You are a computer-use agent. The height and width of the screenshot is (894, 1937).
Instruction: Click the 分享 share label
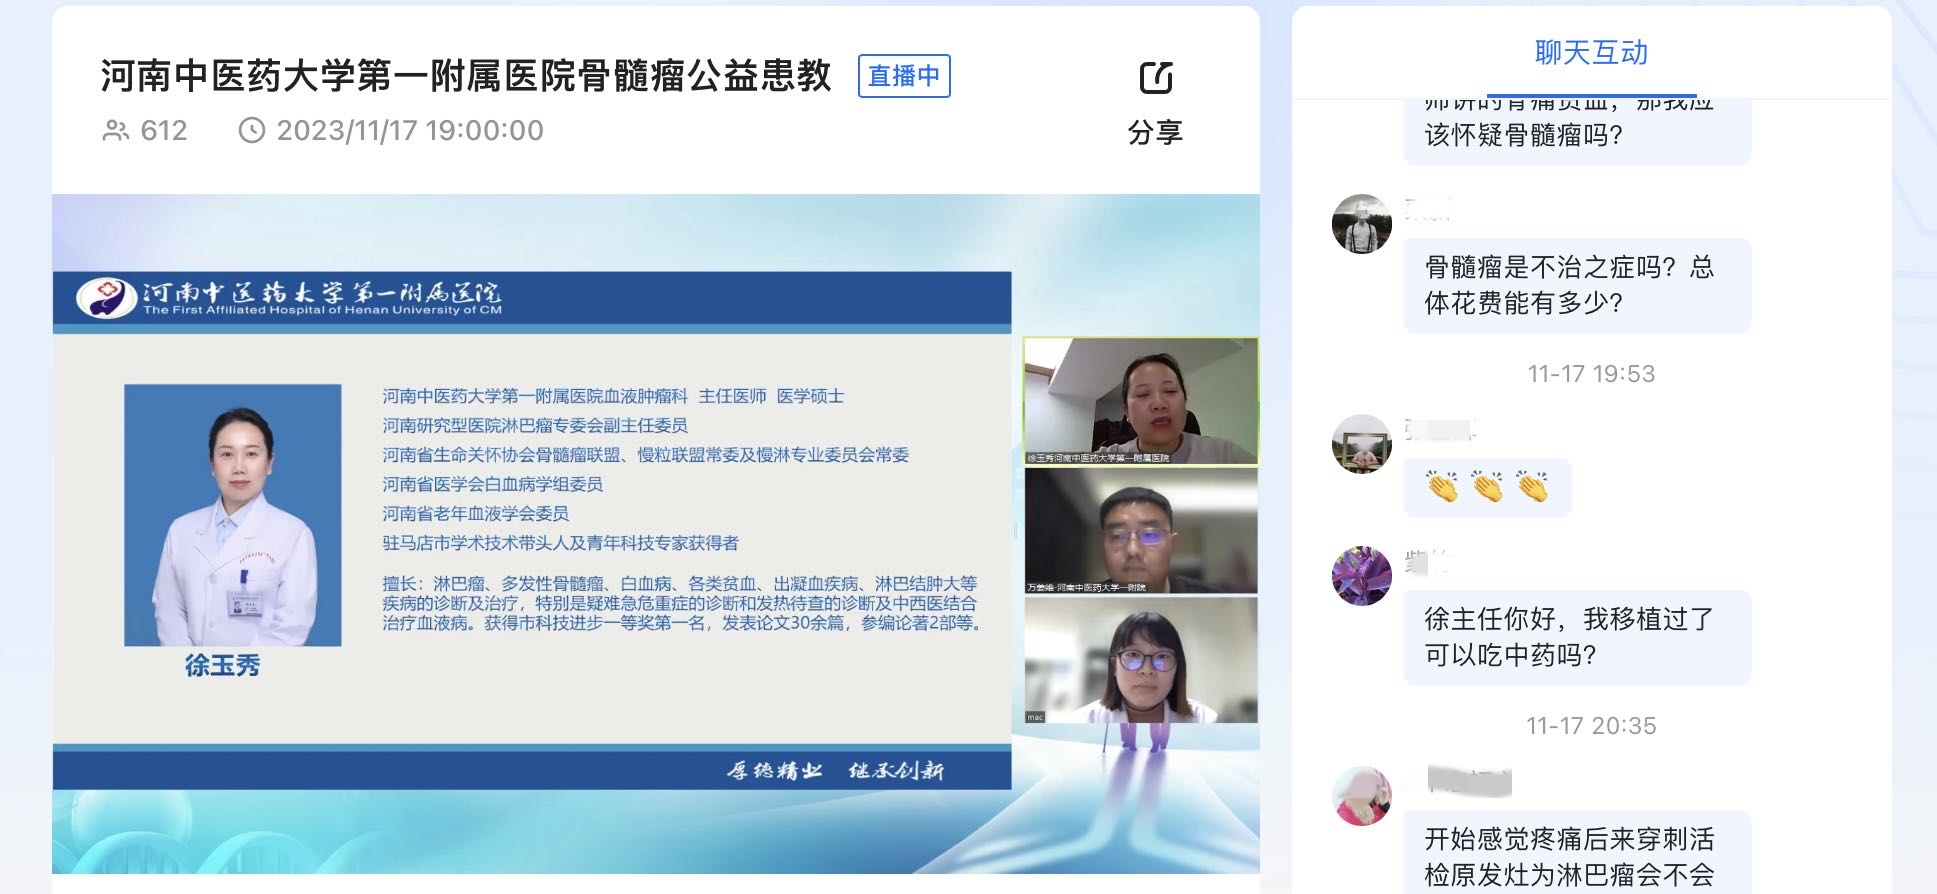click(1155, 132)
